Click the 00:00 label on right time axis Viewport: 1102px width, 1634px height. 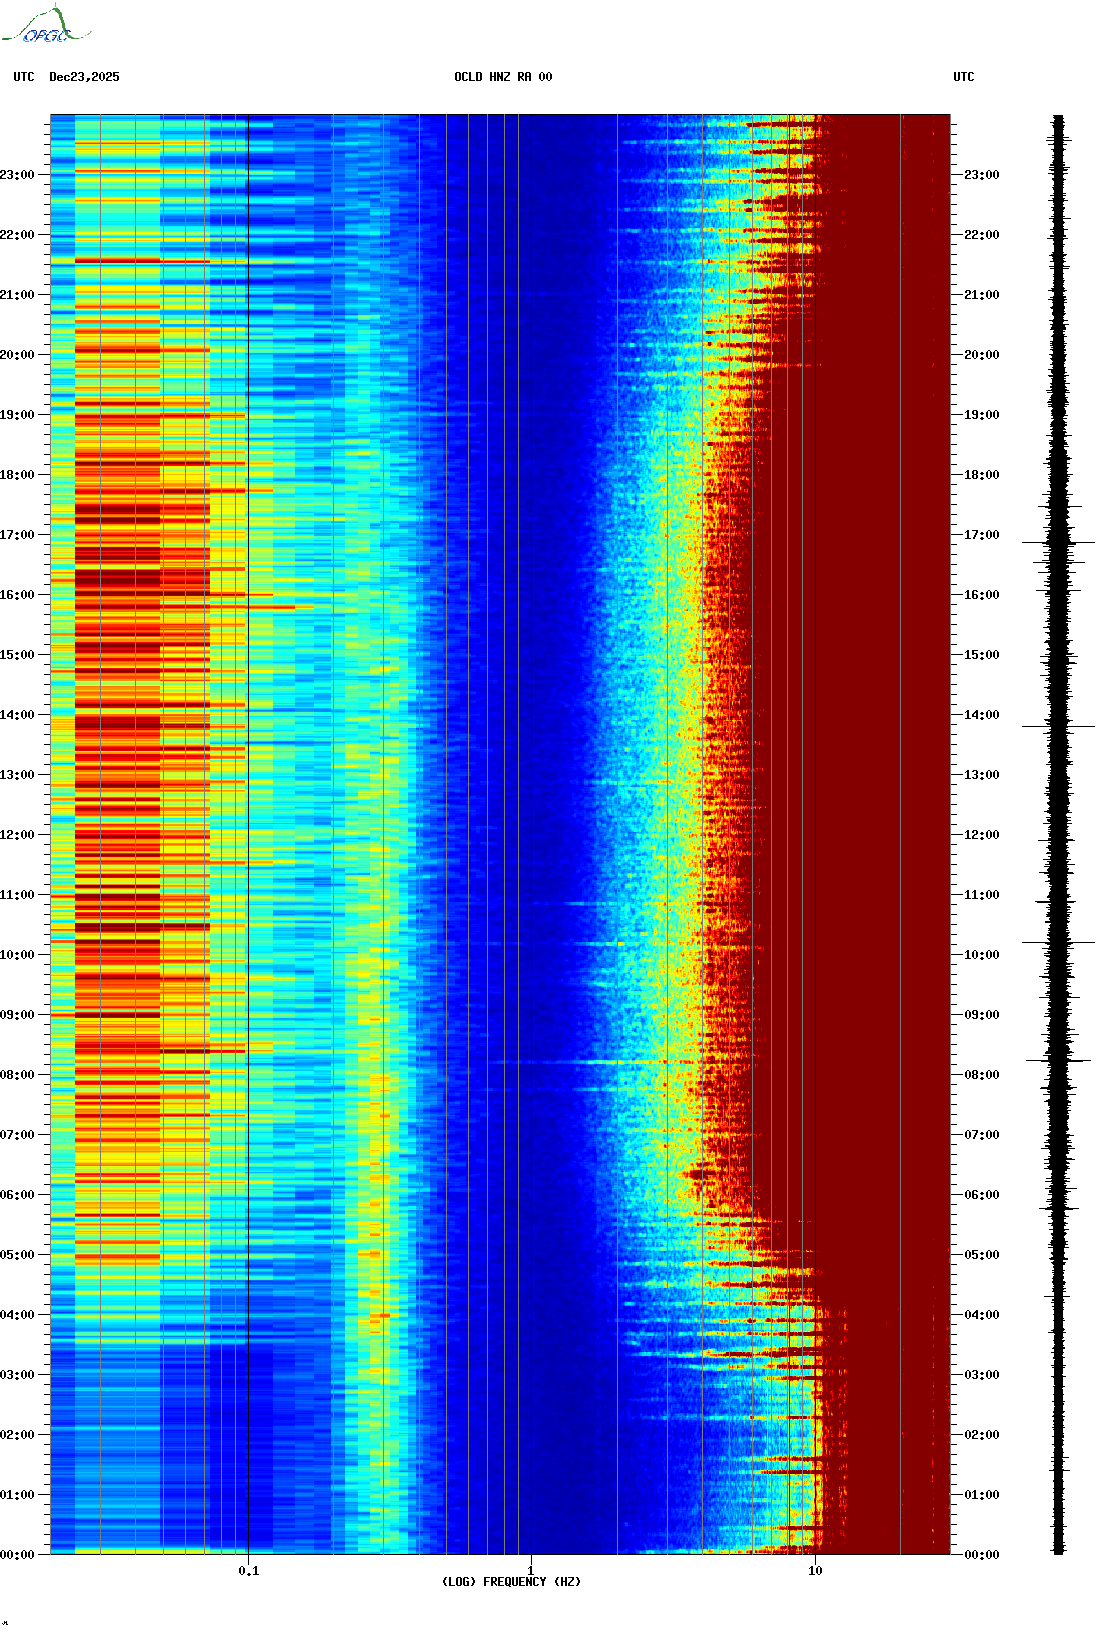tap(982, 1555)
